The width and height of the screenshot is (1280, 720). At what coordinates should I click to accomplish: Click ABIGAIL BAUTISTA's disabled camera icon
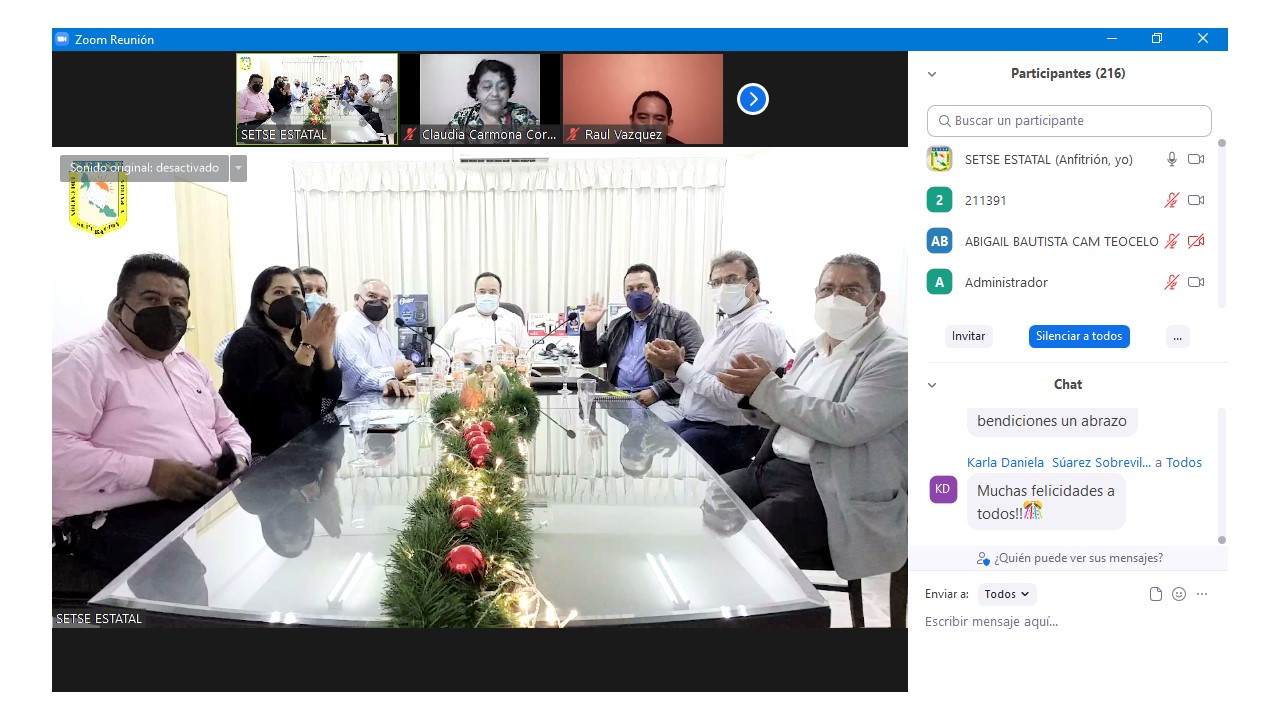point(1195,241)
